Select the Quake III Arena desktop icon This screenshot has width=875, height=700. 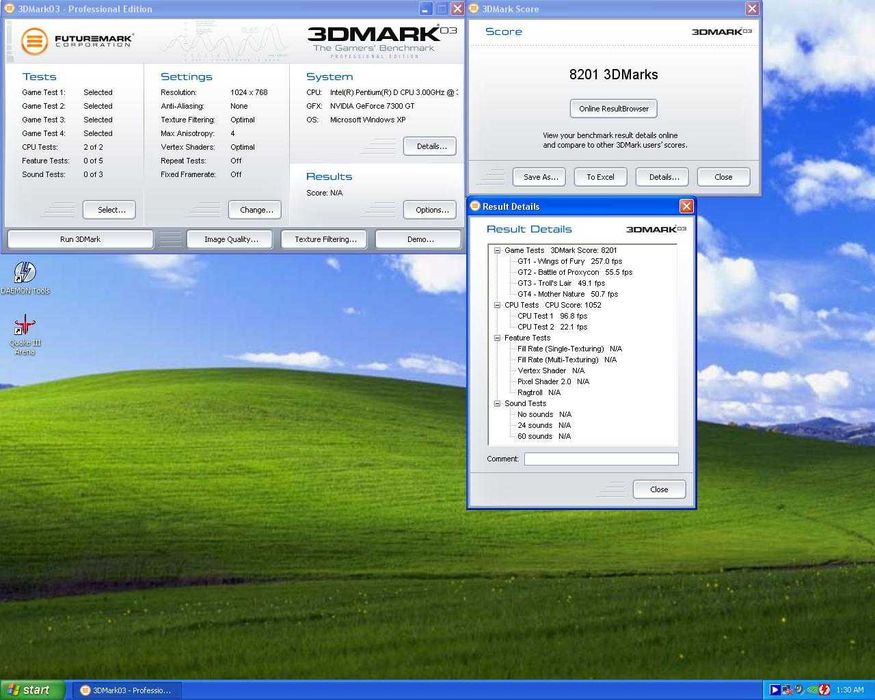(25, 334)
